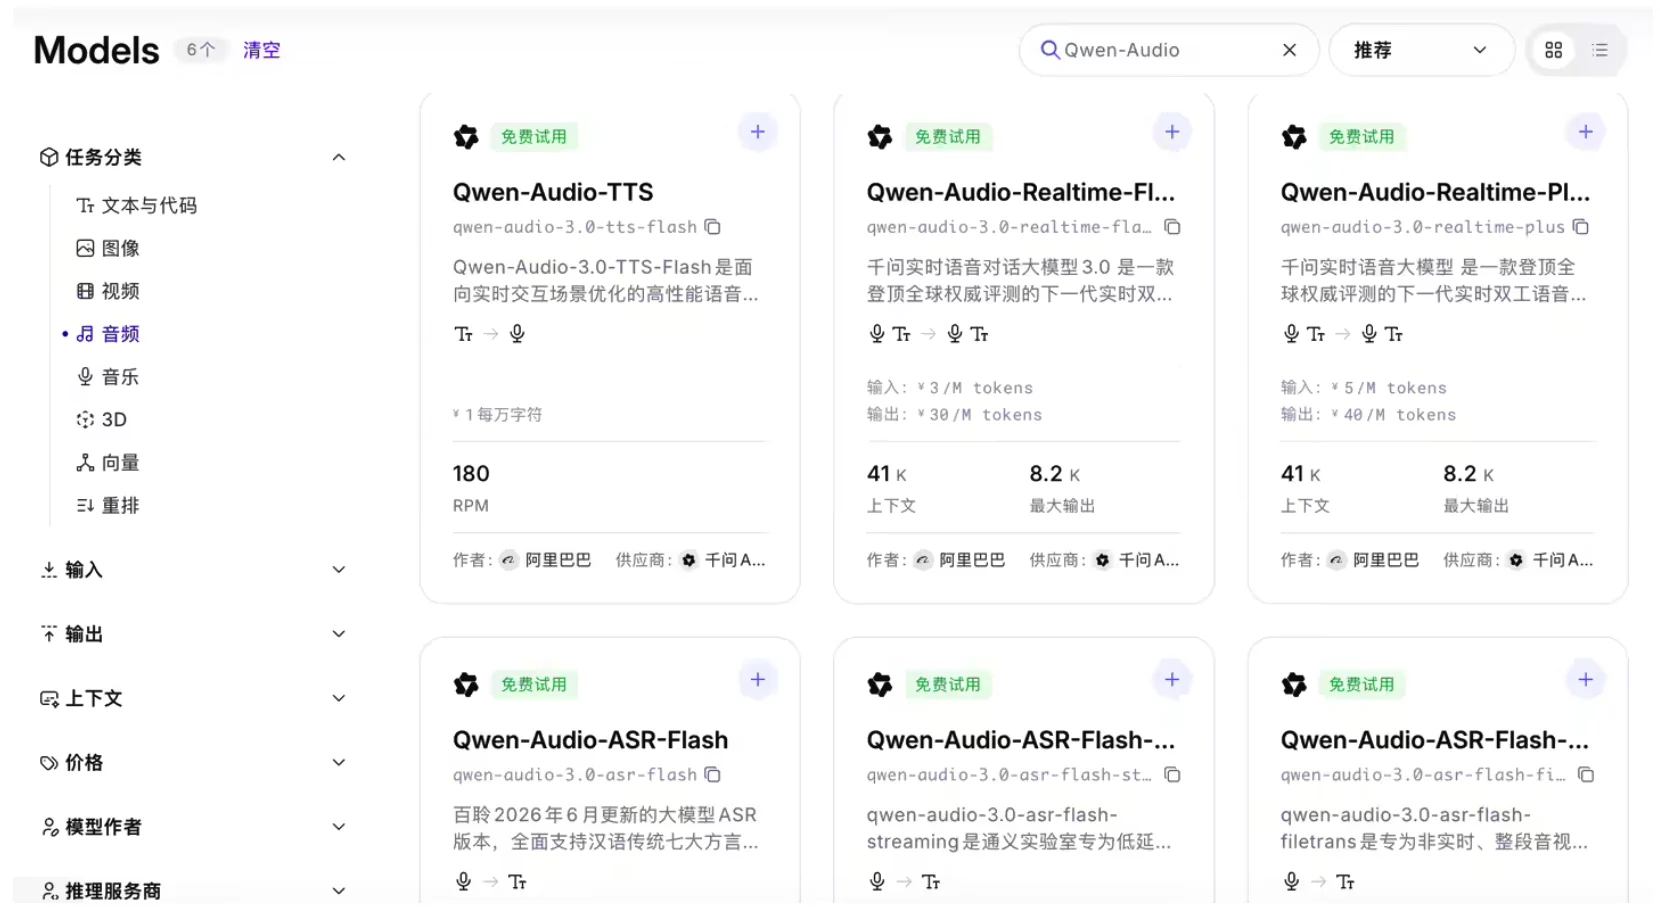Screen dimensions: 1660x918
Task: Copy model ID qwen-audio-3.0-asr-flash
Action: click(712, 775)
